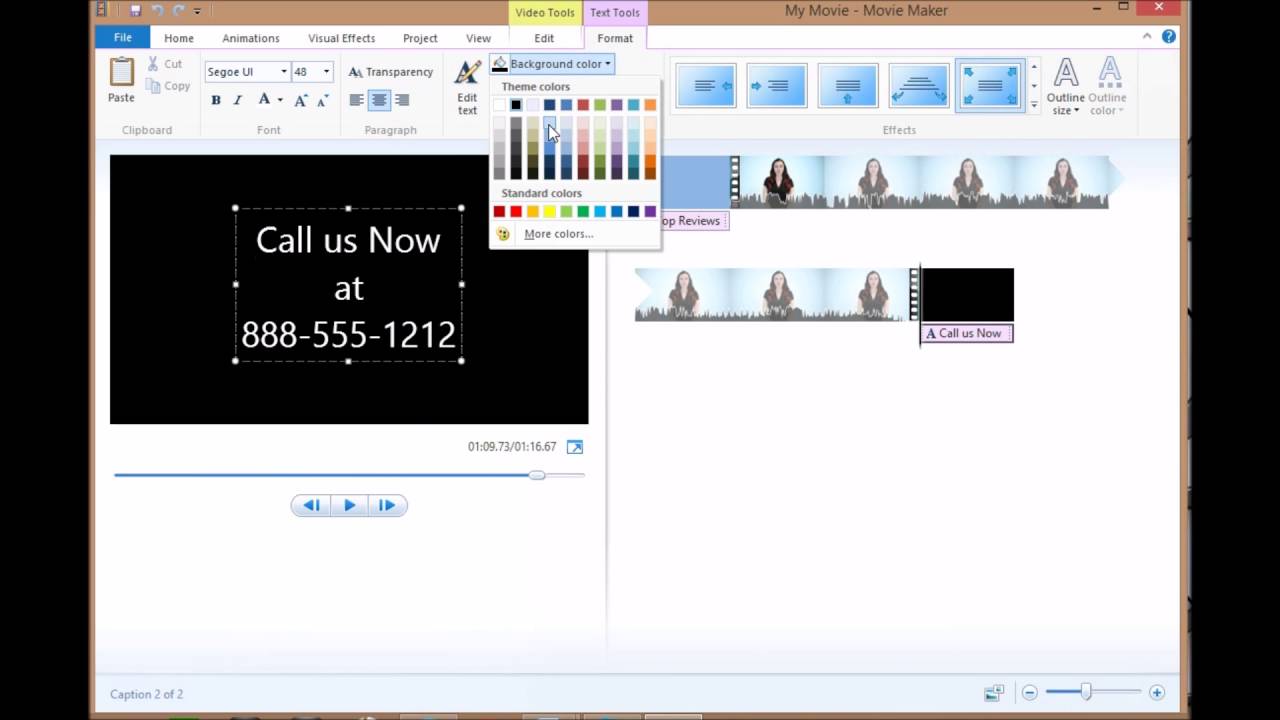Open the Video Tools Edit tab

pos(544,38)
